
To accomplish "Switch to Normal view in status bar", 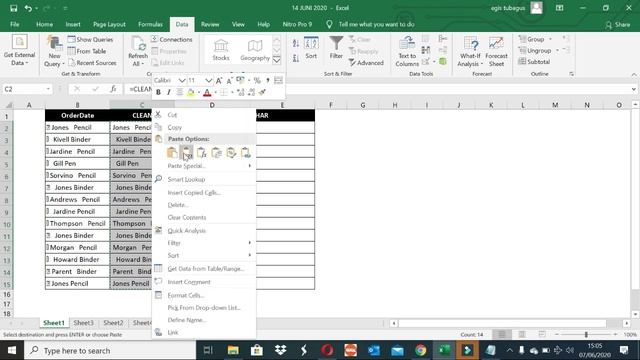I will coord(502,334).
